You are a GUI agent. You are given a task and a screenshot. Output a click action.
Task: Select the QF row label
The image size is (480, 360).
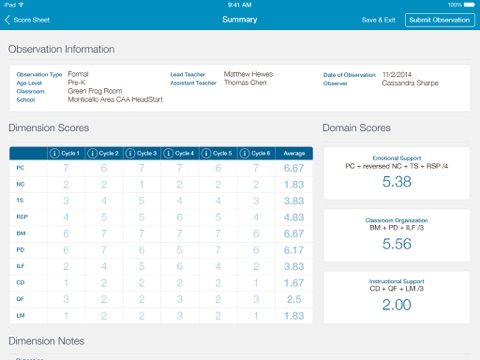[20, 299]
